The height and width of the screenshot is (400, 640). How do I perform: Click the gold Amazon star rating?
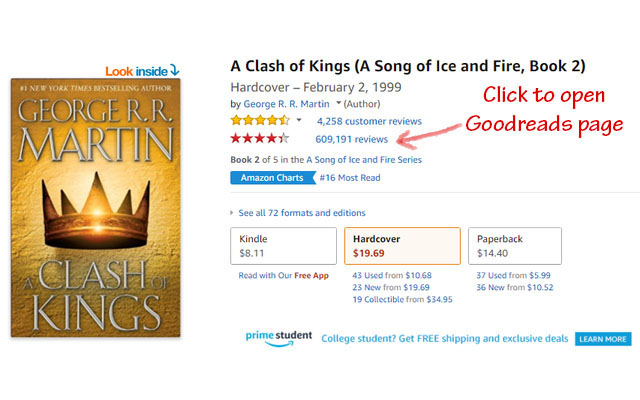[x=260, y=120]
